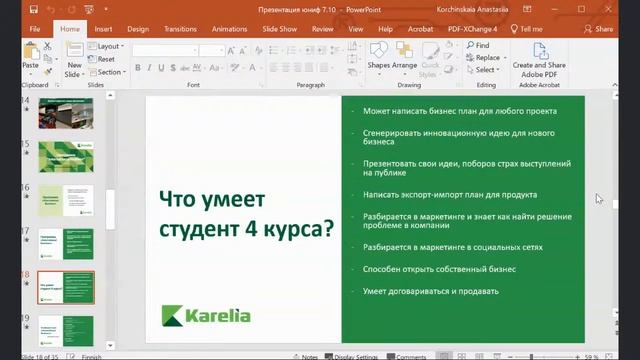Open the Paste options arrow
This screenshot has height=360, width=640.
click(x=31, y=74)
